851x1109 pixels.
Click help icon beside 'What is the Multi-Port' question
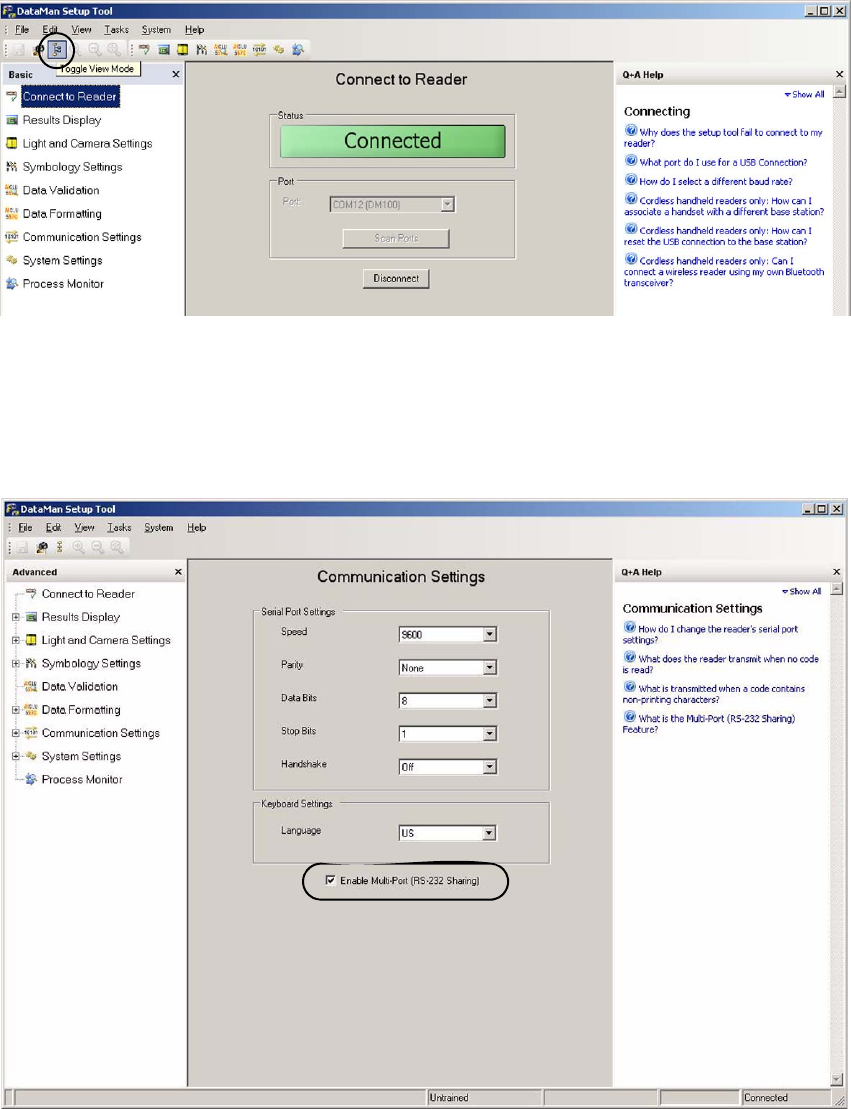point(630,716)
